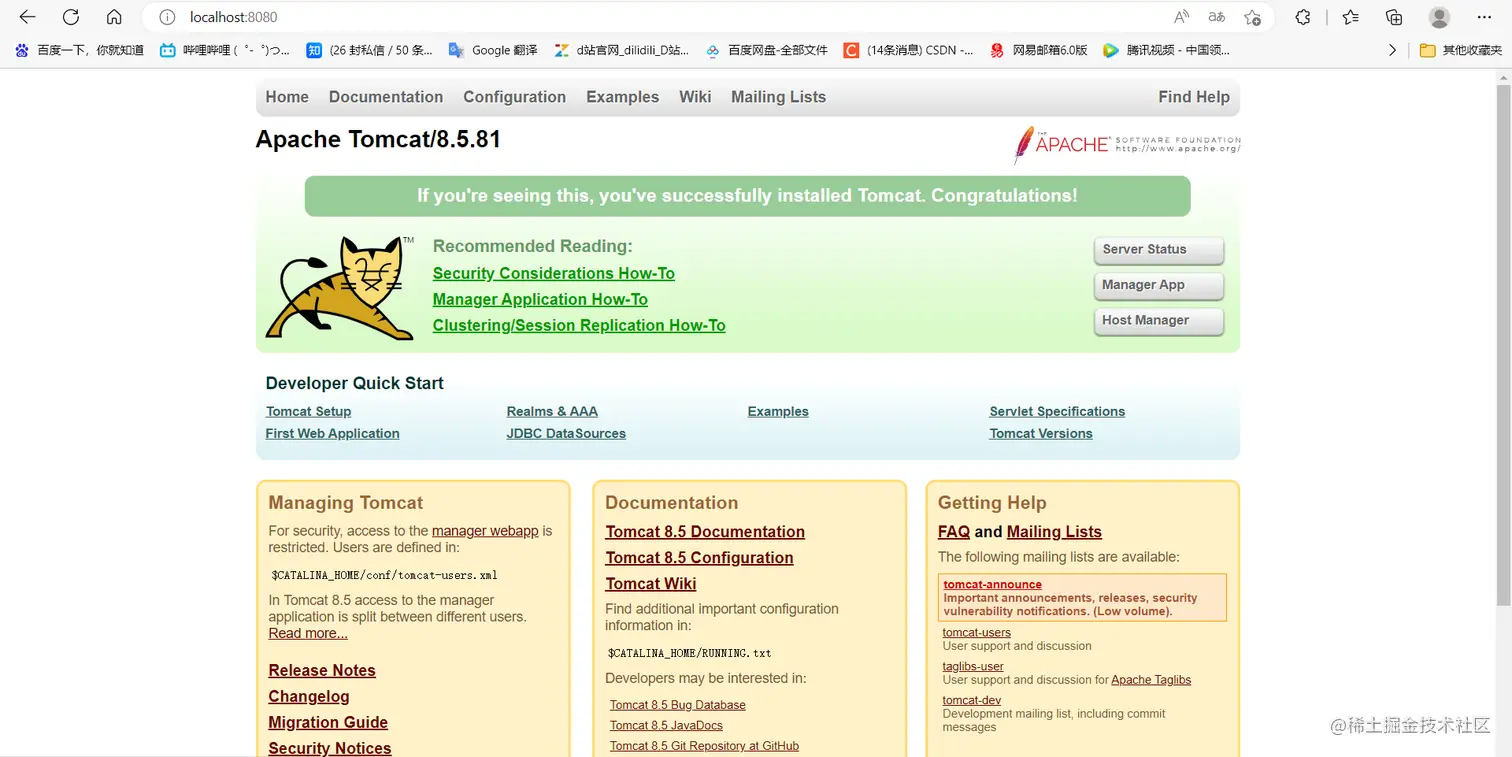Open the favorites list icon
1512x757 pixels.
pos(1351,17)
